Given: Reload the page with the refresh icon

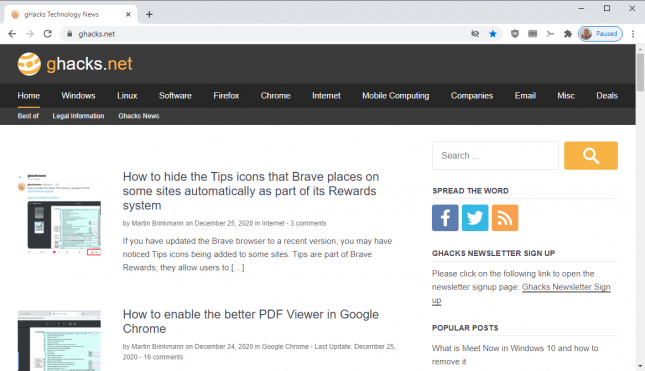Looking at the screenshot, I should [x=48, y=34].
